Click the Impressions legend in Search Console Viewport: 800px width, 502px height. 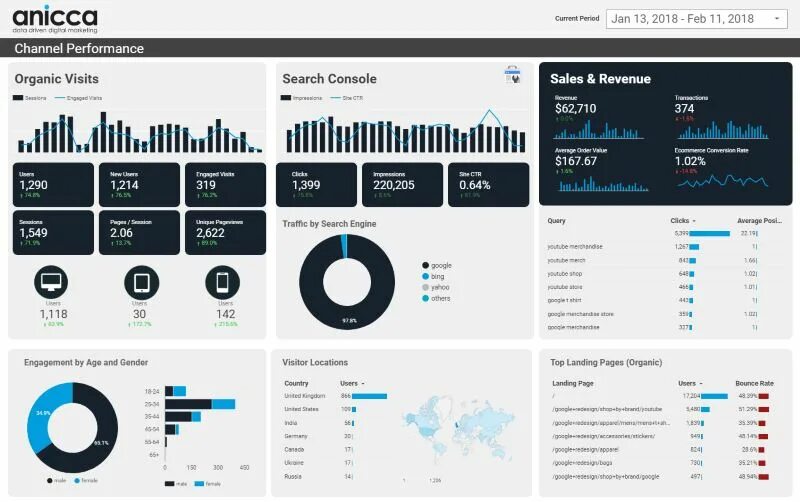pos(302,98)
